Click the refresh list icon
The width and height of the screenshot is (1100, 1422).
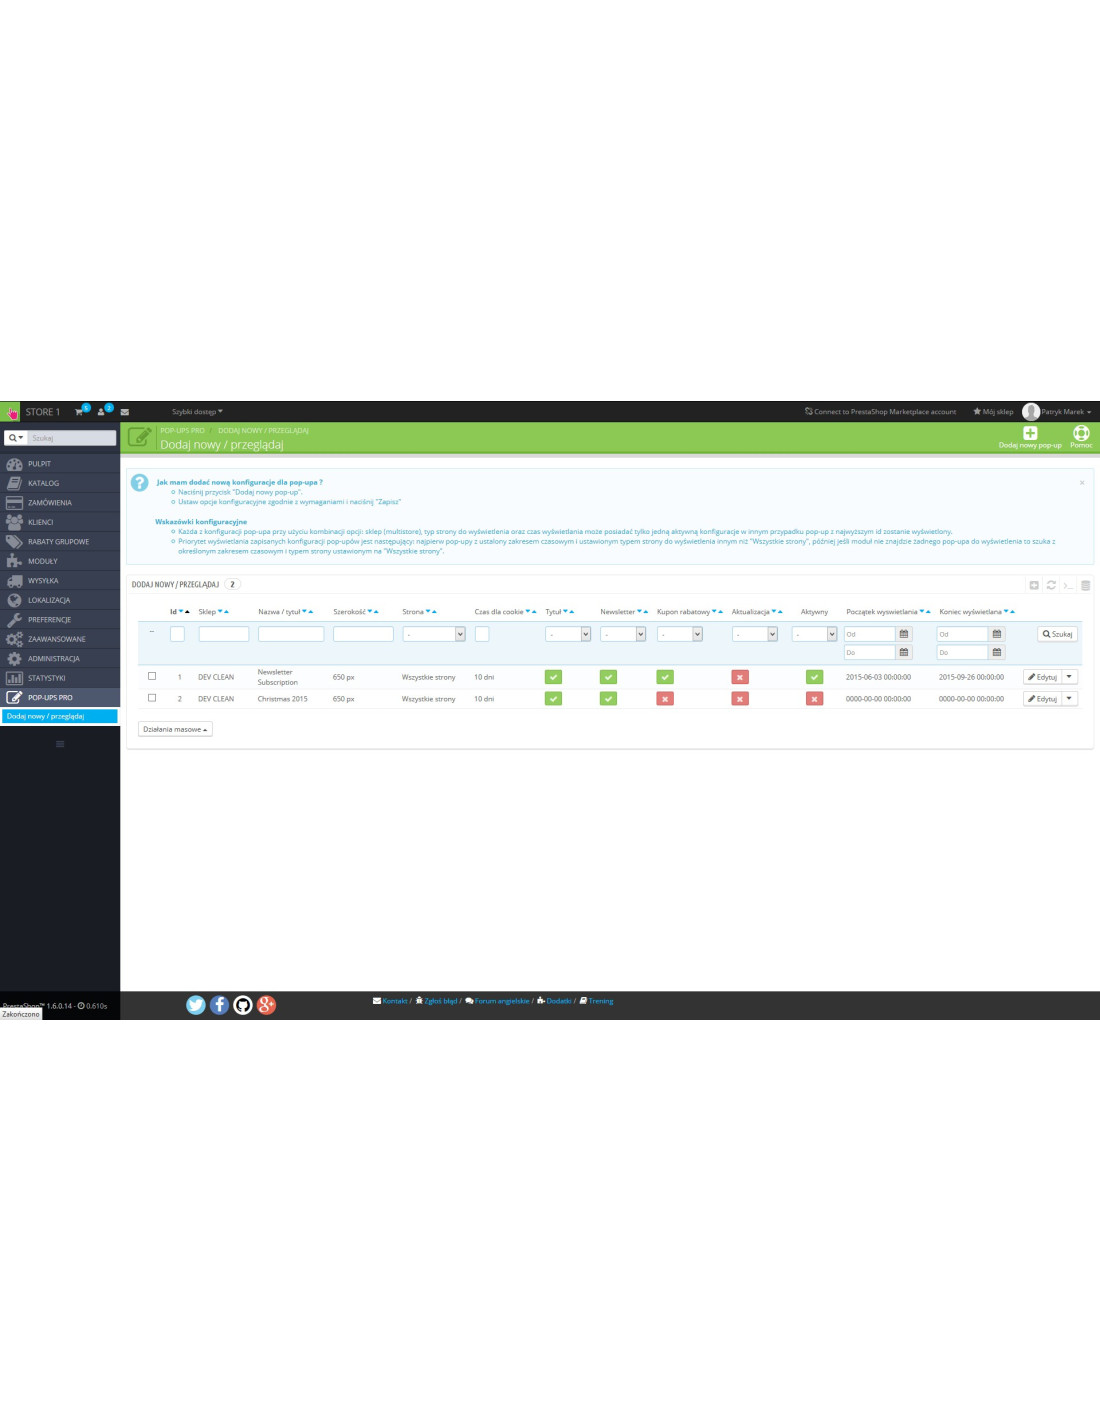(x=1051, y=585)
